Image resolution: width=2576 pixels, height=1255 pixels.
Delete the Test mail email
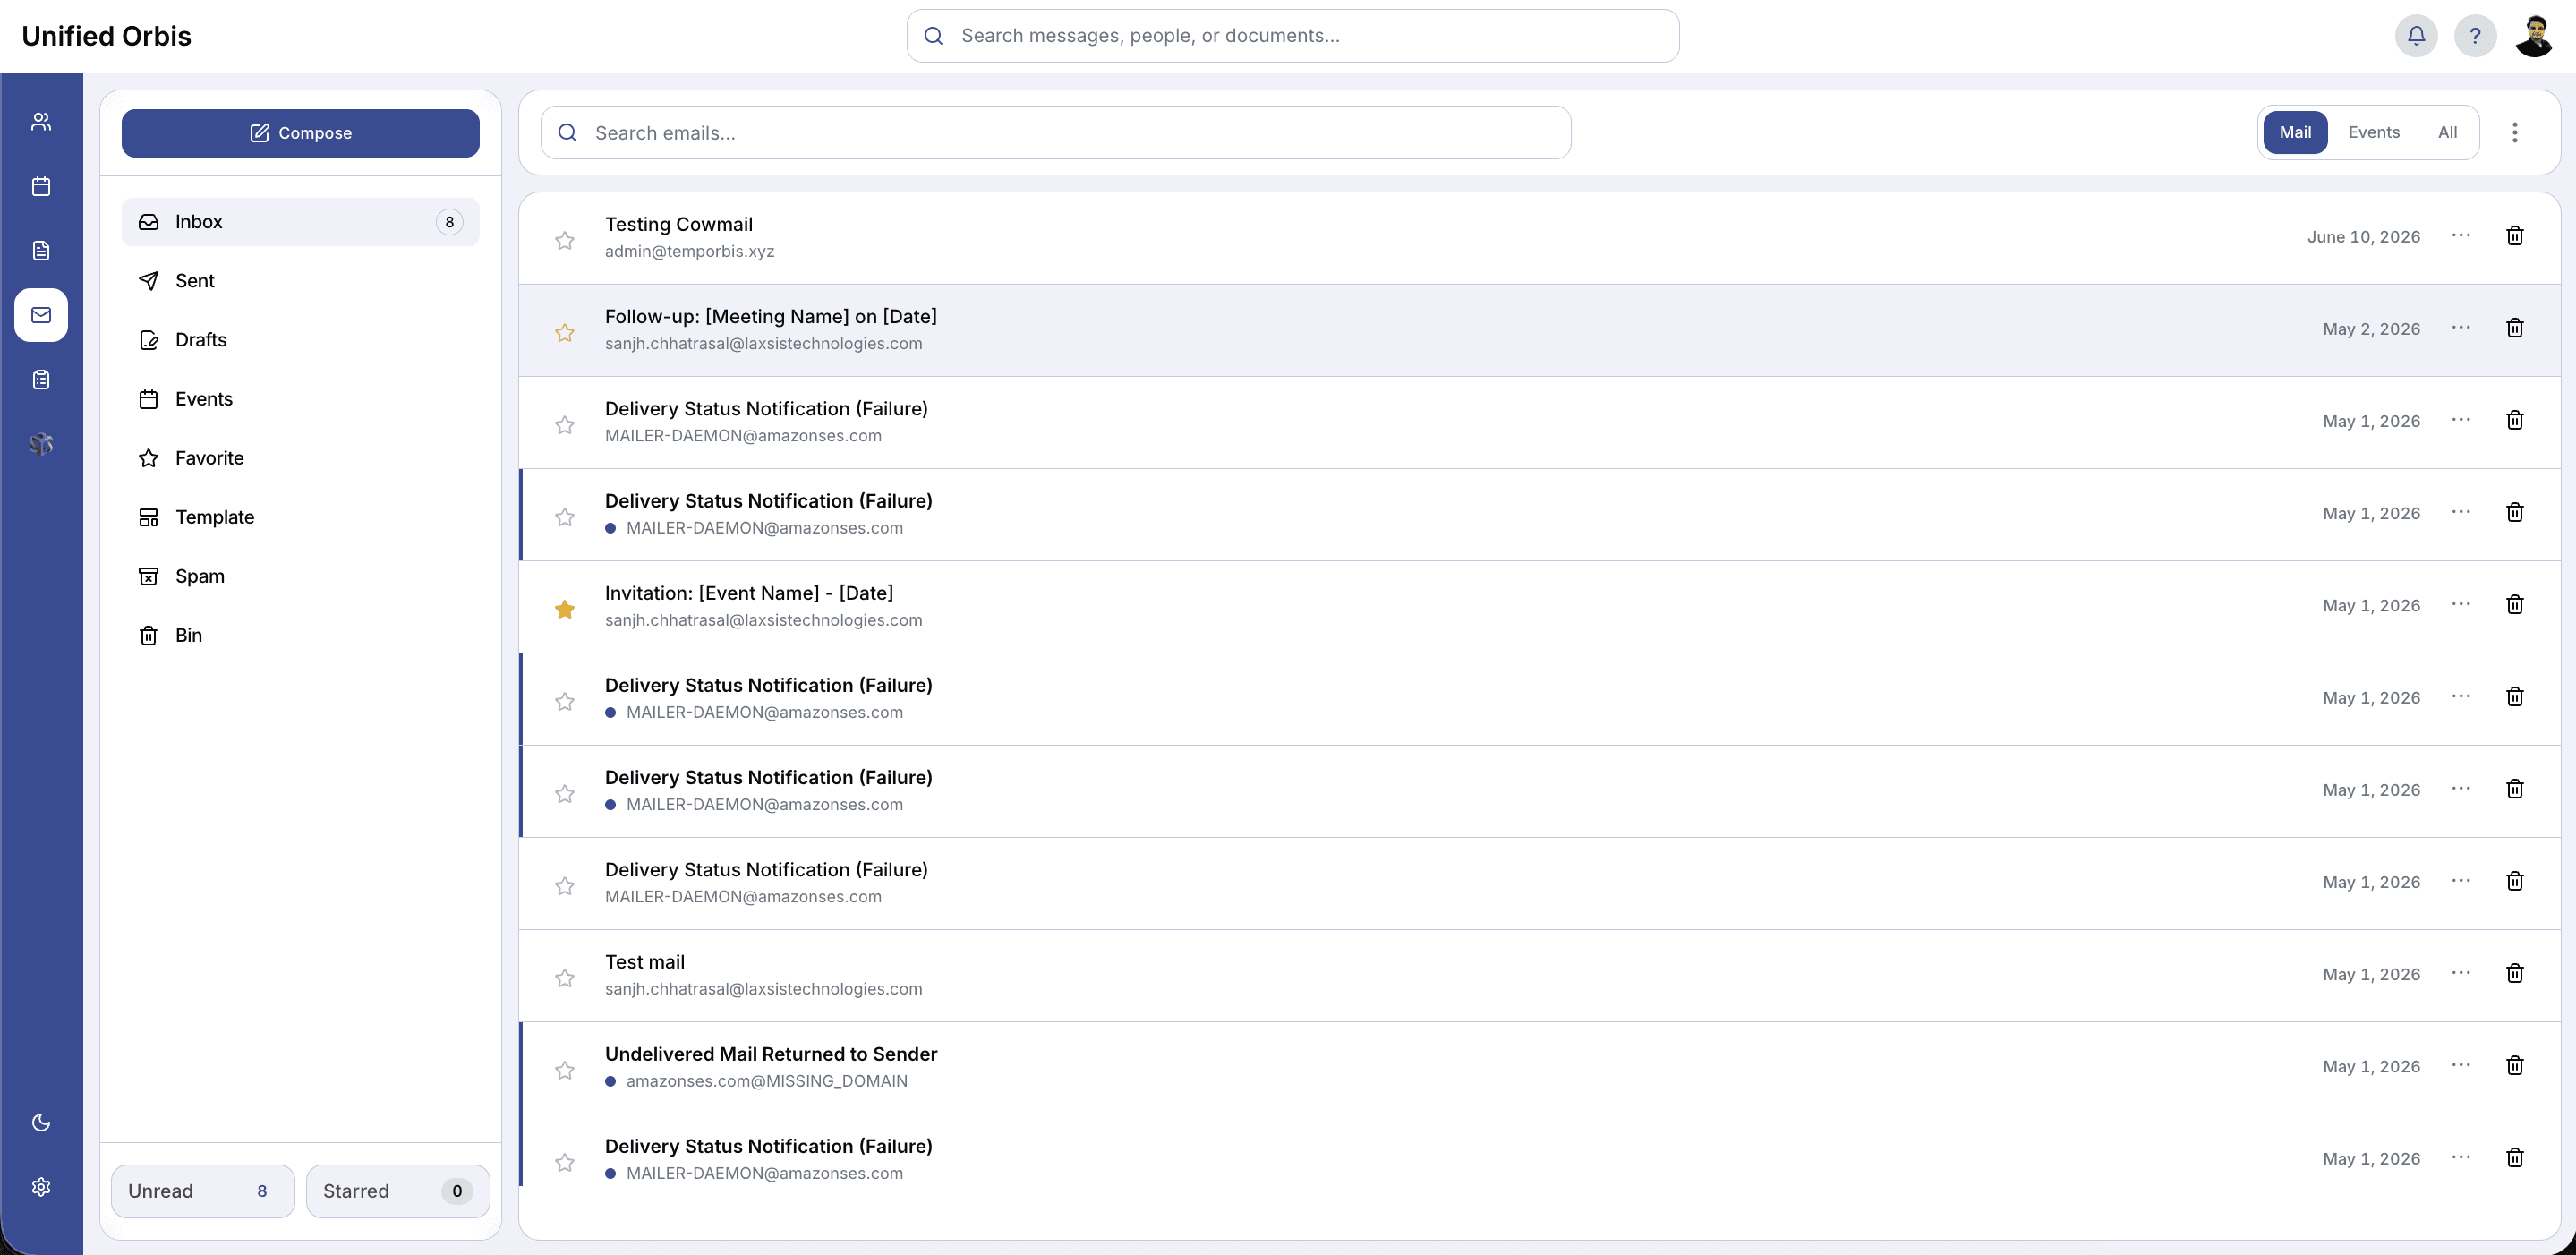[2515, 973]
